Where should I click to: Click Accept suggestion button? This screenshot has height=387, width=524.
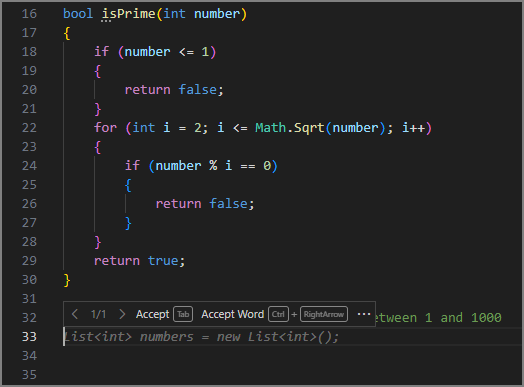tap(153, 314)
